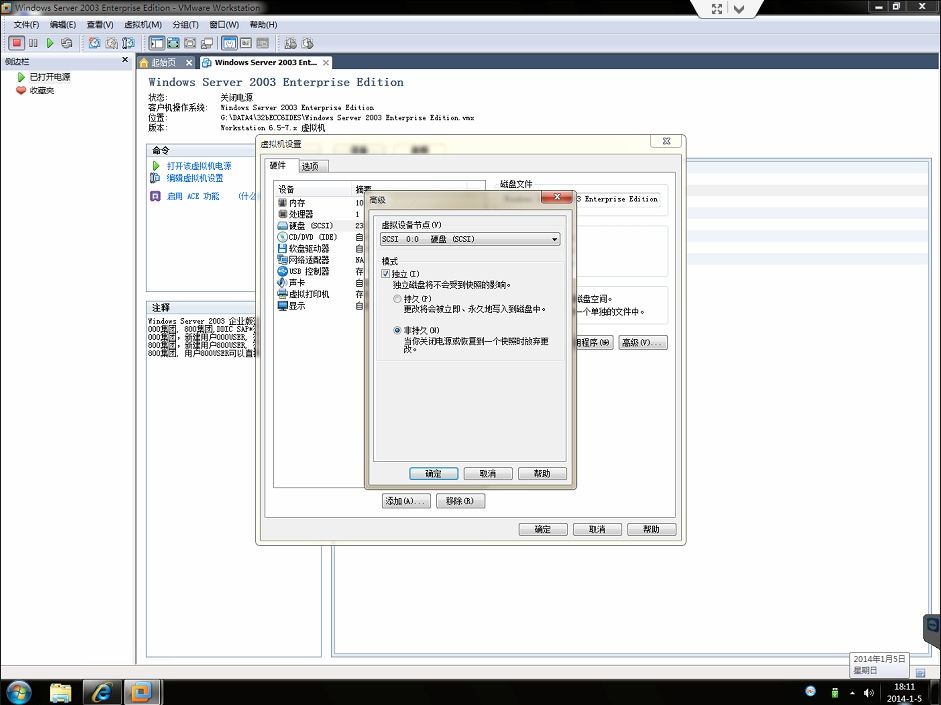941x705 pixels.
Task: Click the reset VM toolbar icon
Action: 67,43
